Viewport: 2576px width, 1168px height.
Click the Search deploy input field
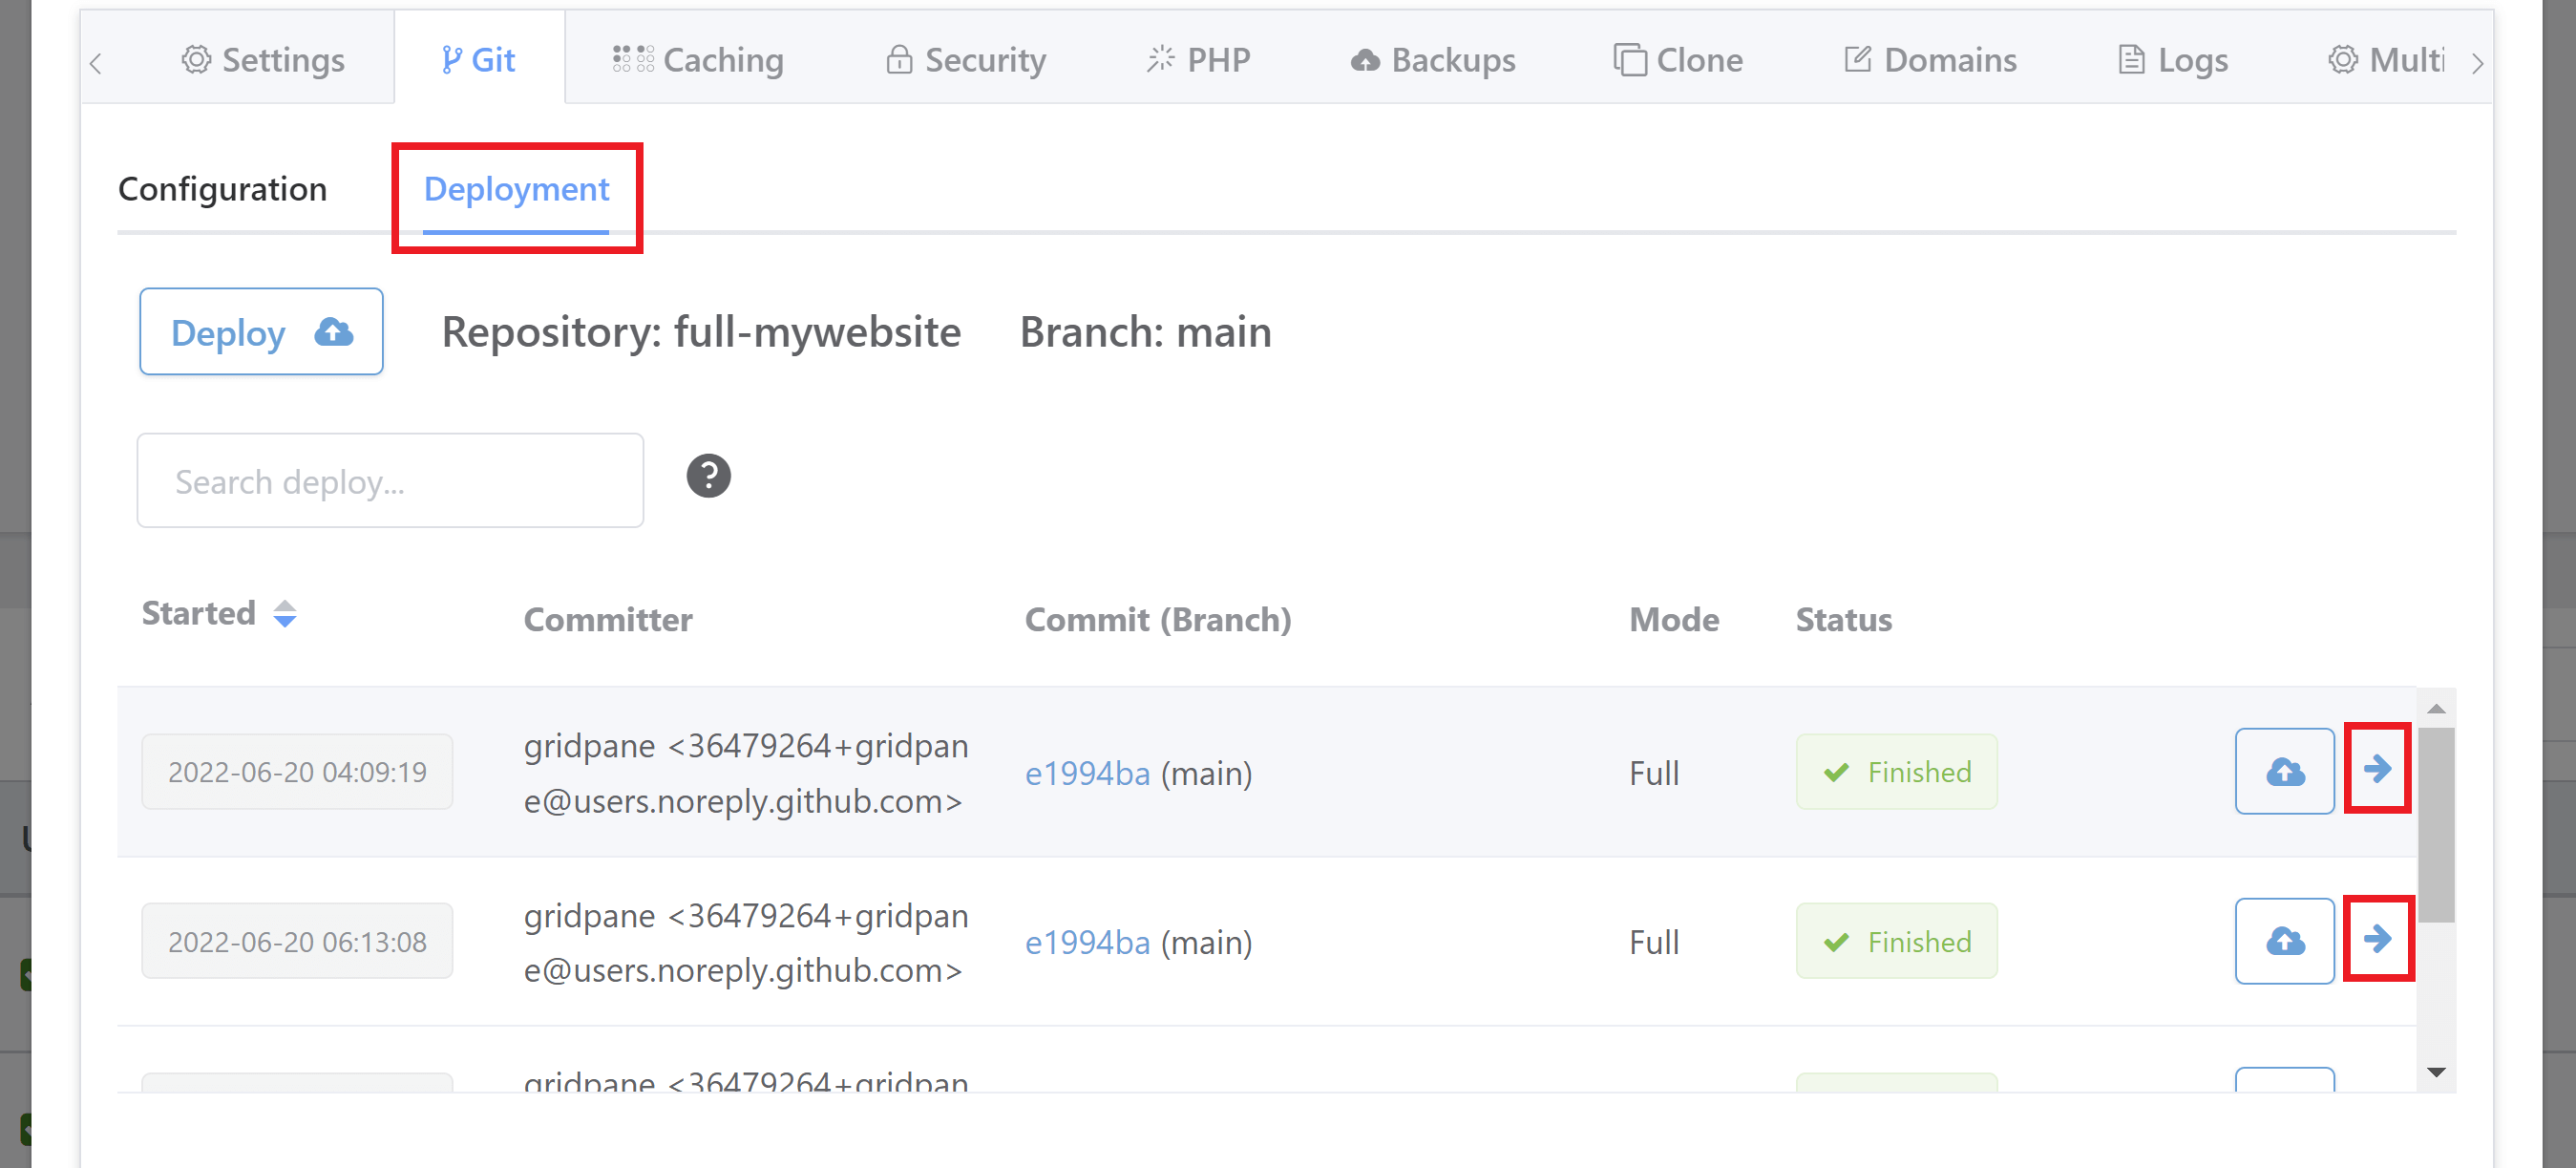(390, 481)
